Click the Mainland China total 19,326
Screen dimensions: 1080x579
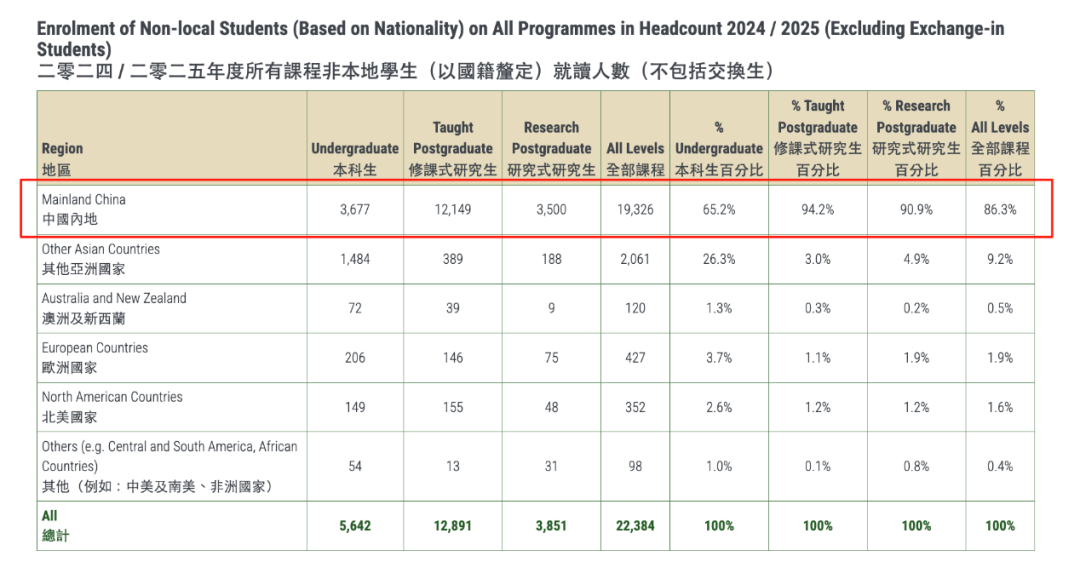635,210
